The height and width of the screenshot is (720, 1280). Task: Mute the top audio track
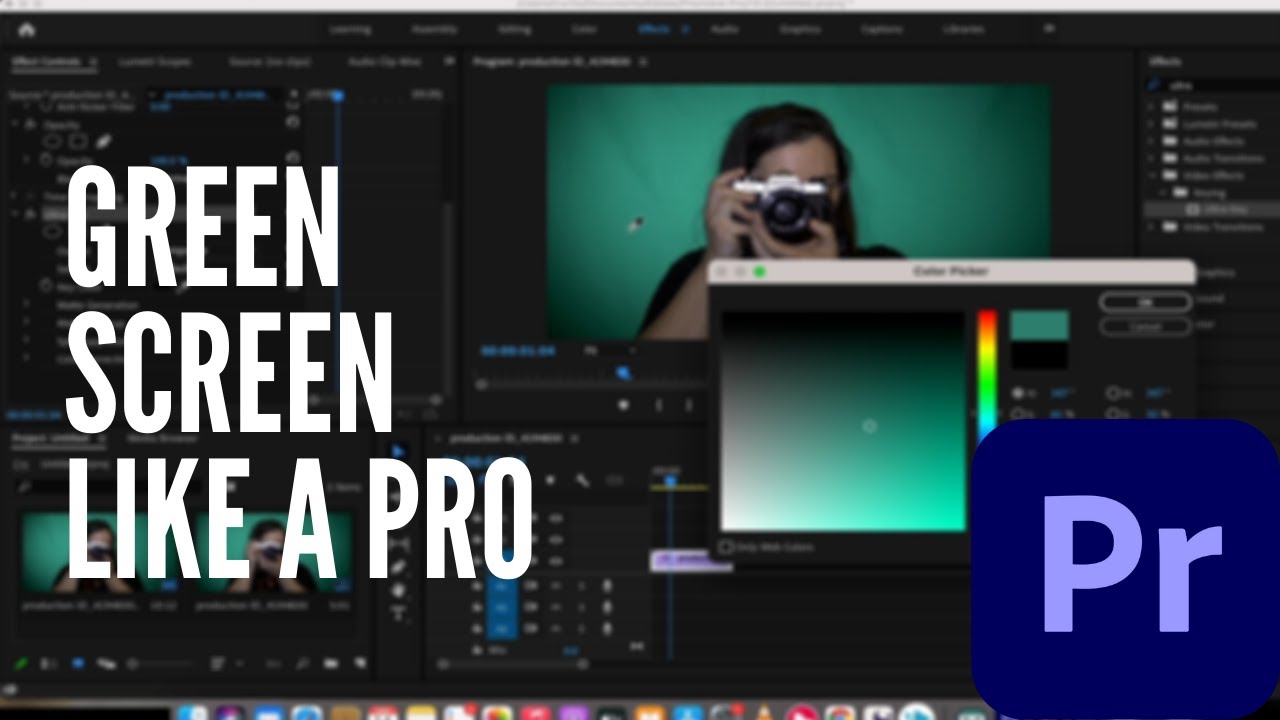[556, 585]
